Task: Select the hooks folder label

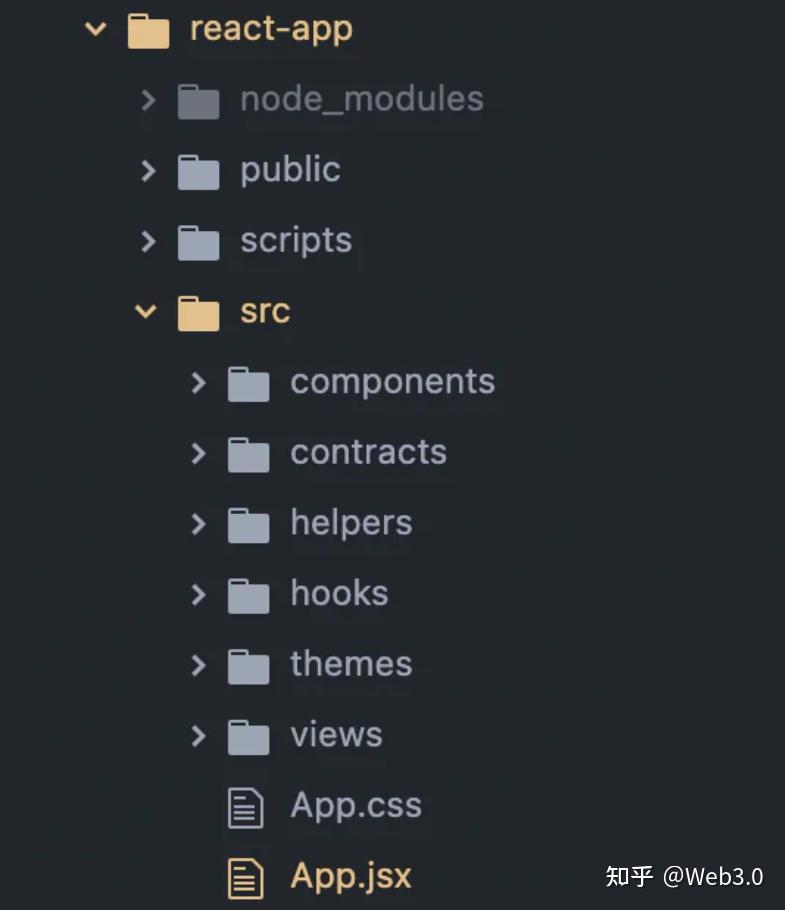Action: pos(339,593)
